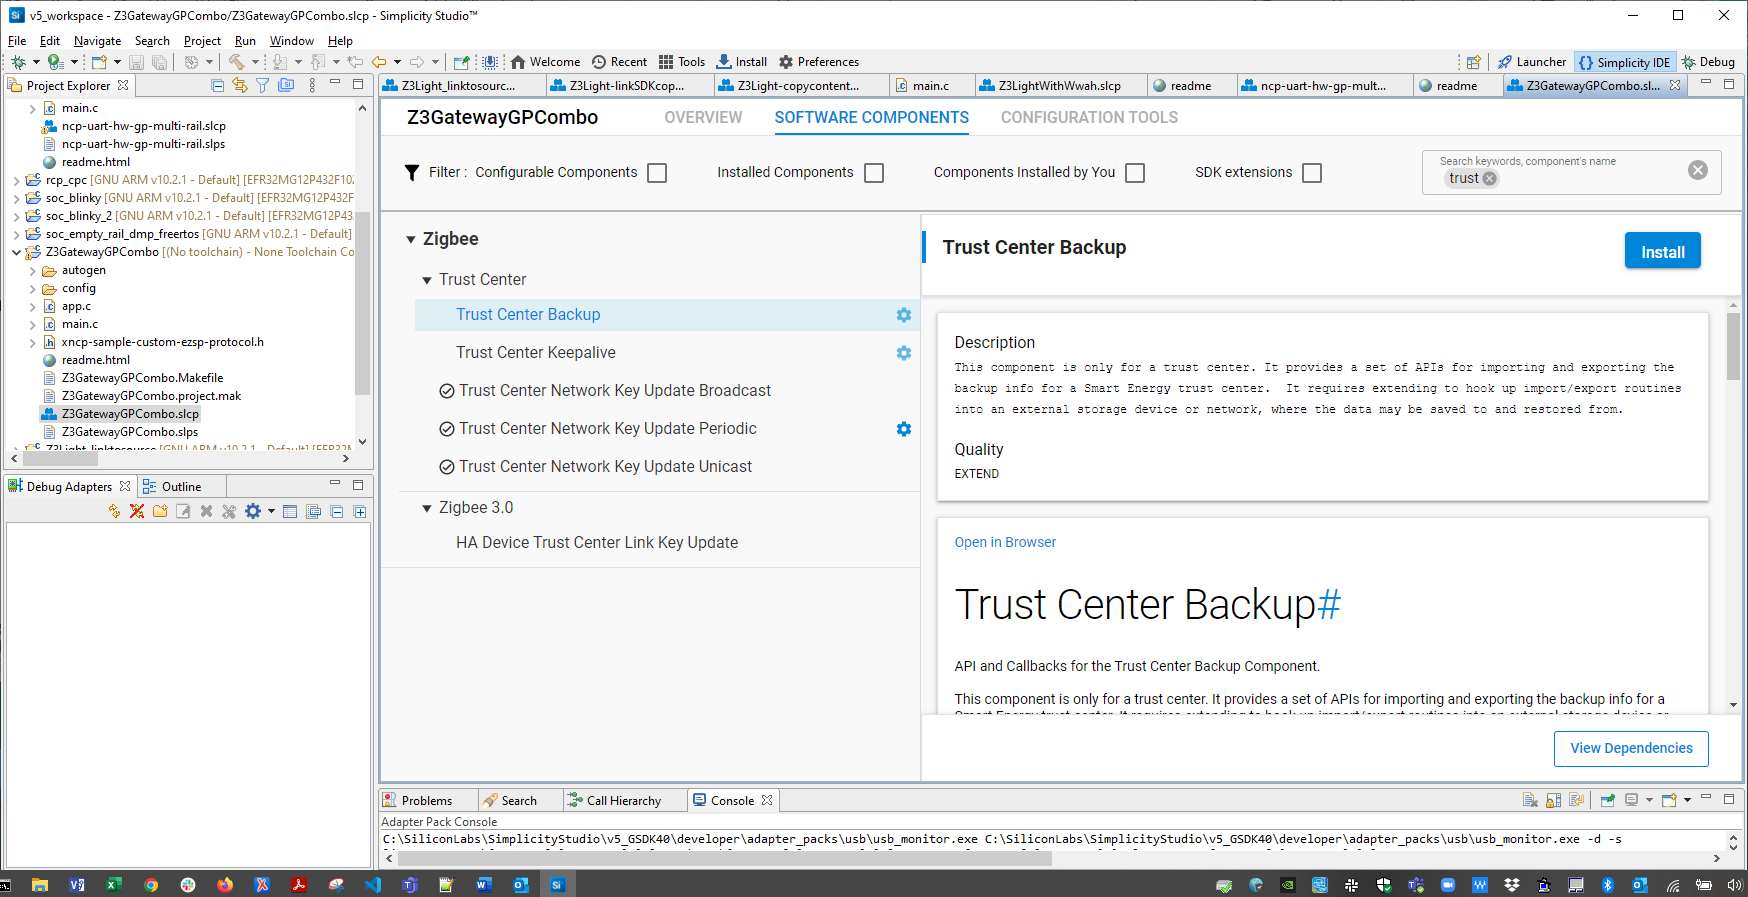Install the Trust Center Backup component
The image size is (1748, 897).
click(x=1662, y=252)
